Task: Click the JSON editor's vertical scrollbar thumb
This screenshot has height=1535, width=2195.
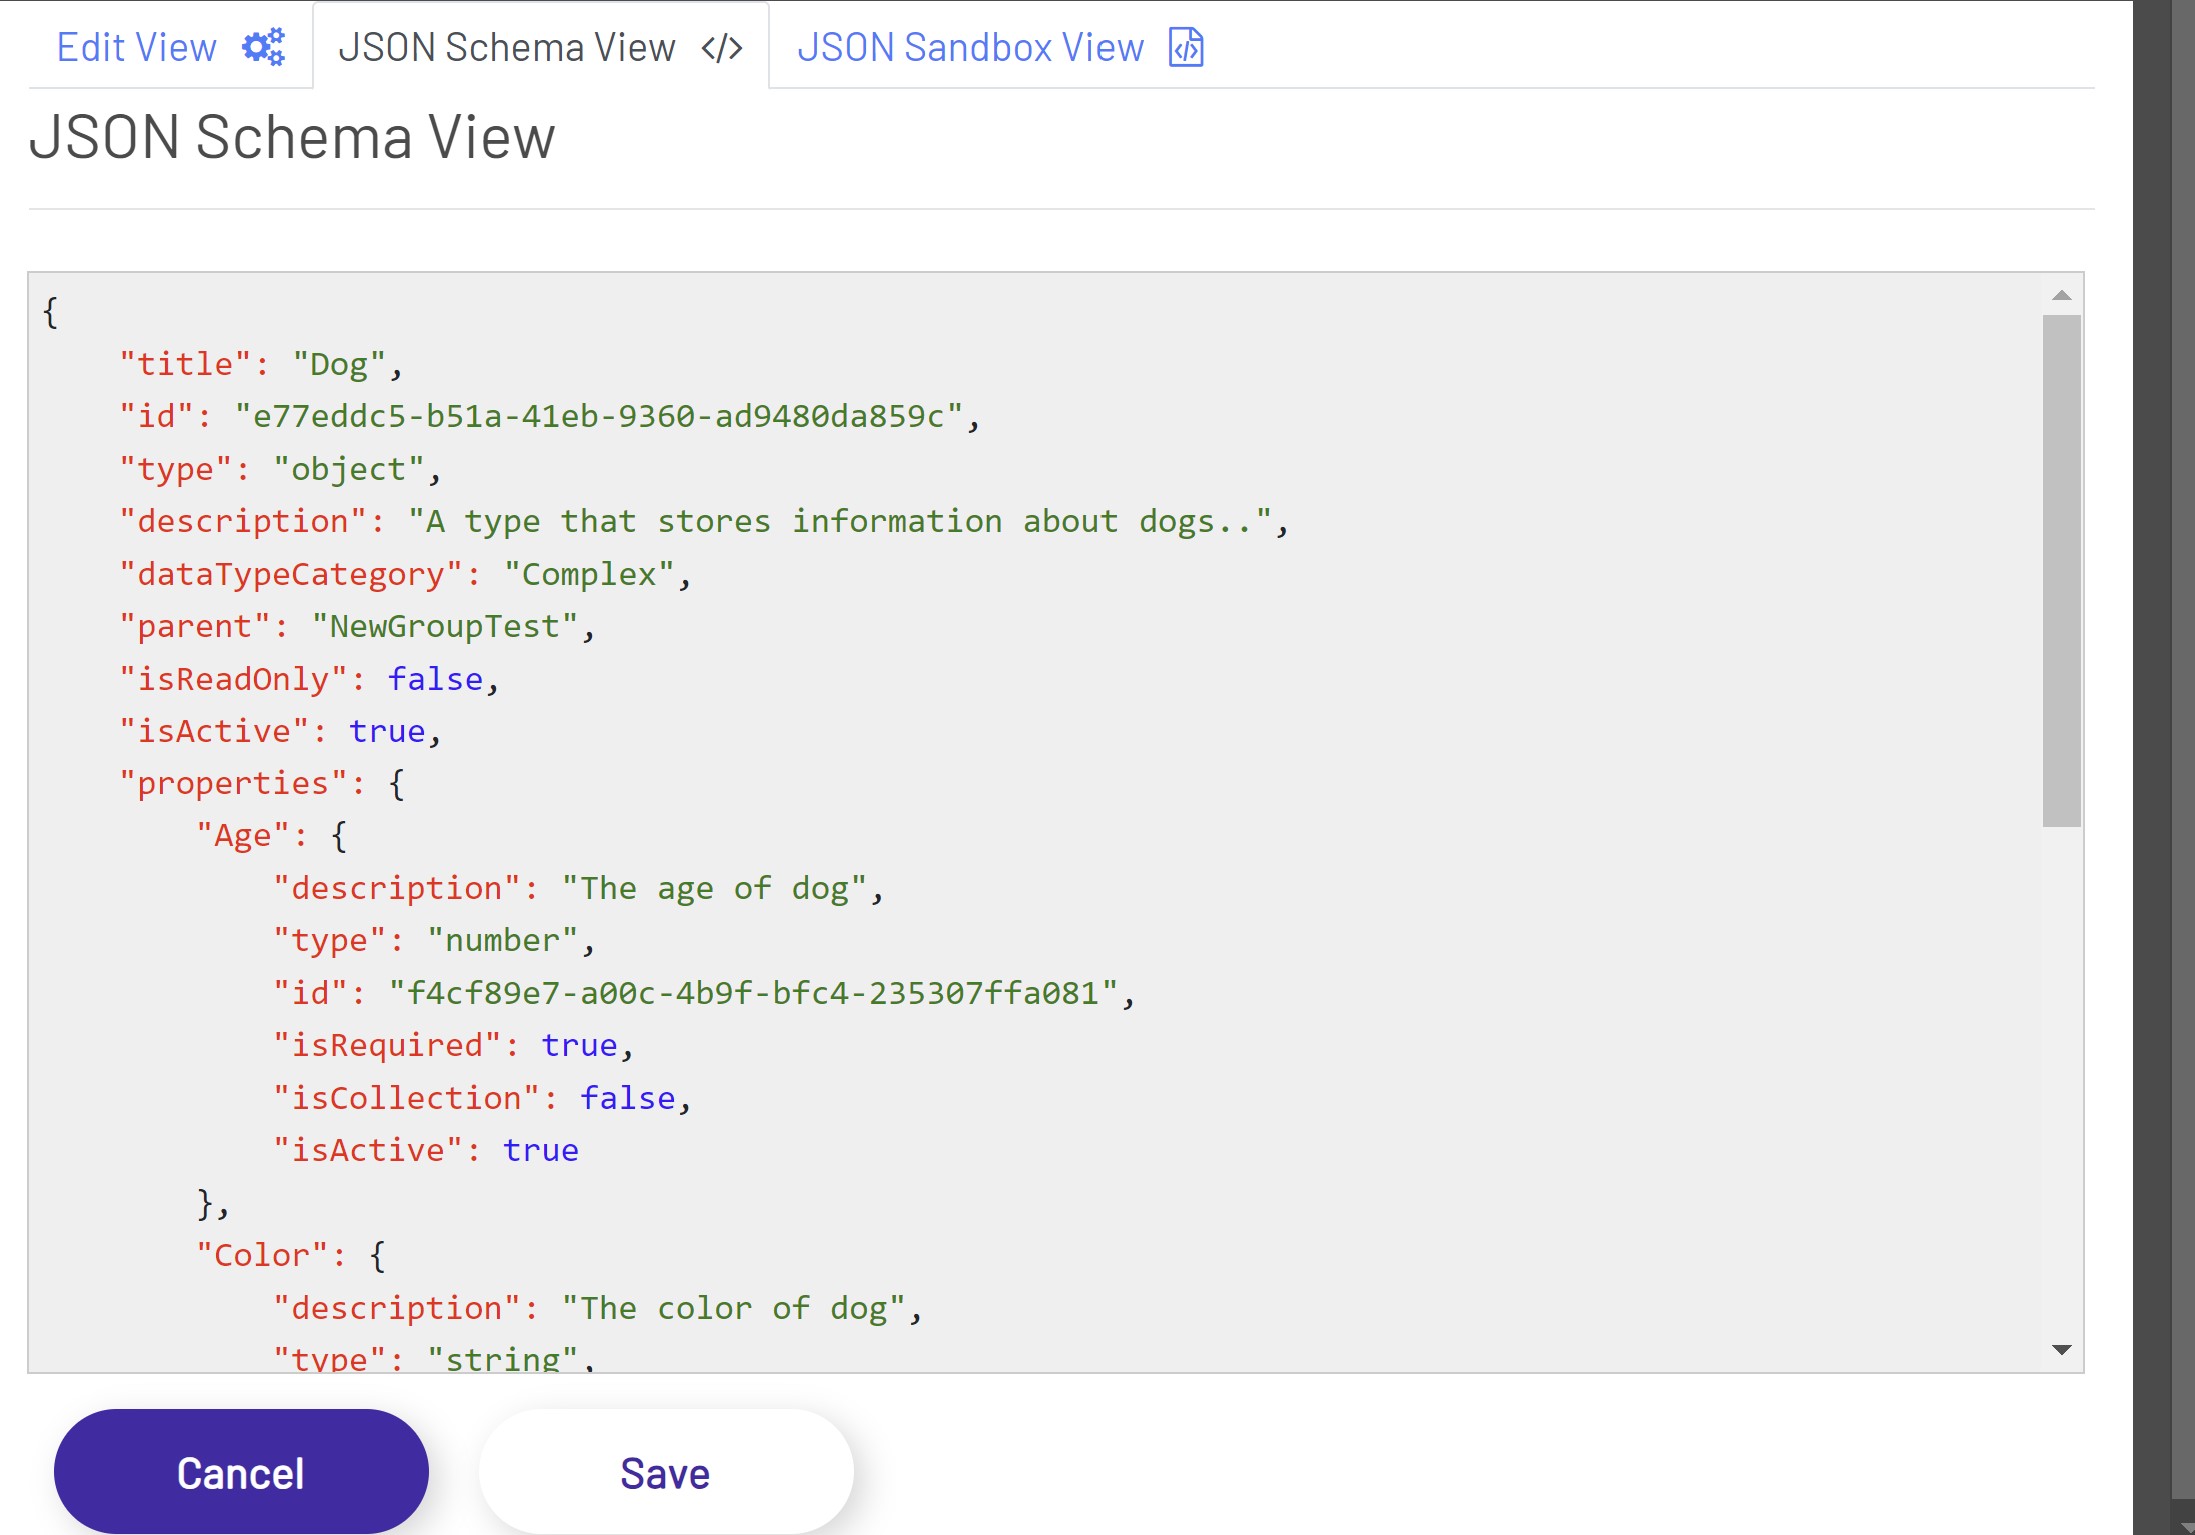Action: (2061, 570)
